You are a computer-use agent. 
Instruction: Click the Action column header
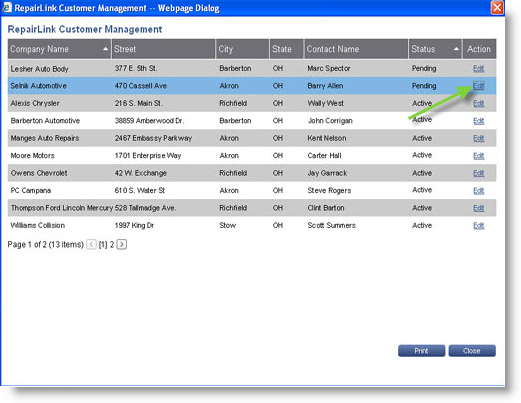[479, 49]
